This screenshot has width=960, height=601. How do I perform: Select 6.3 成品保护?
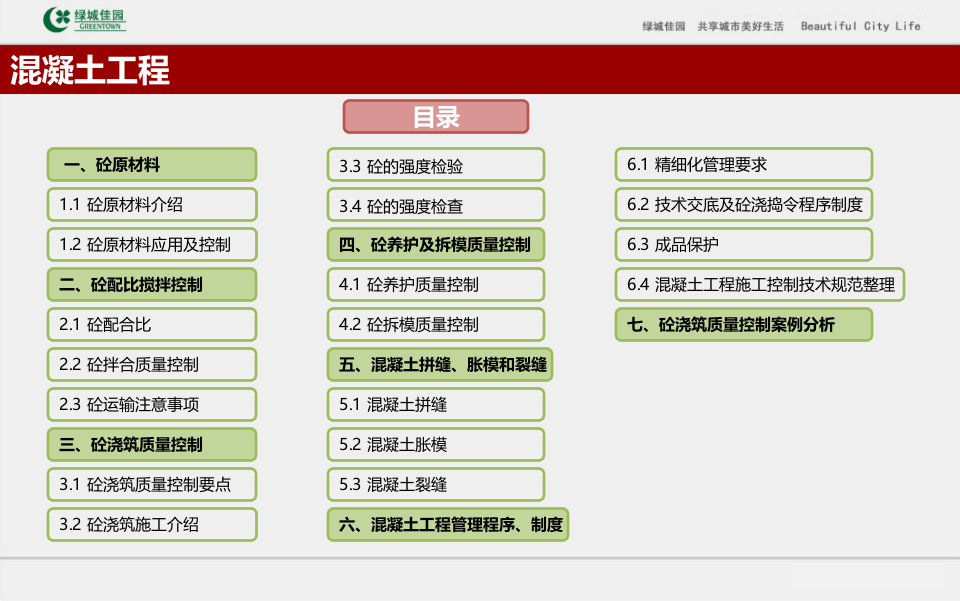point(744,245)
